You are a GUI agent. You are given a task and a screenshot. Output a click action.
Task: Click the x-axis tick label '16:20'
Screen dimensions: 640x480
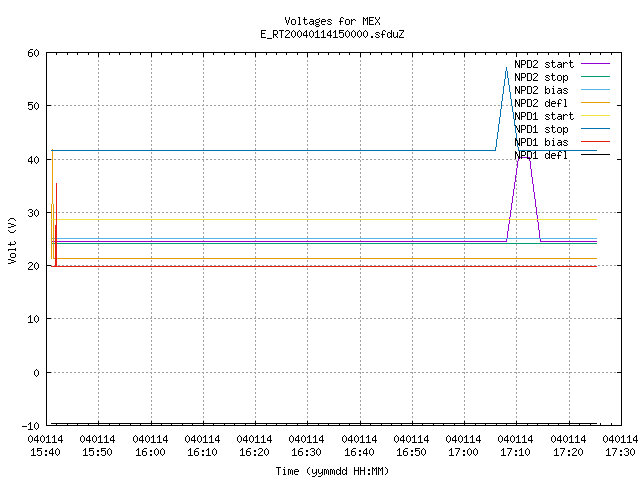(254, 452)
